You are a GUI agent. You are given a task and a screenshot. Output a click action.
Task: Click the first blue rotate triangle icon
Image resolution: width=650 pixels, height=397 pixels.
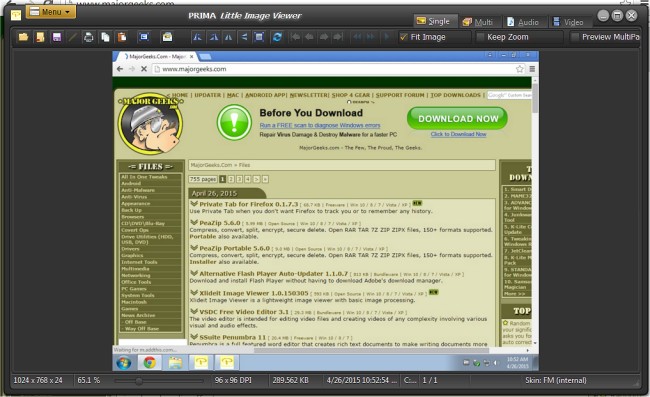point(197,37)
